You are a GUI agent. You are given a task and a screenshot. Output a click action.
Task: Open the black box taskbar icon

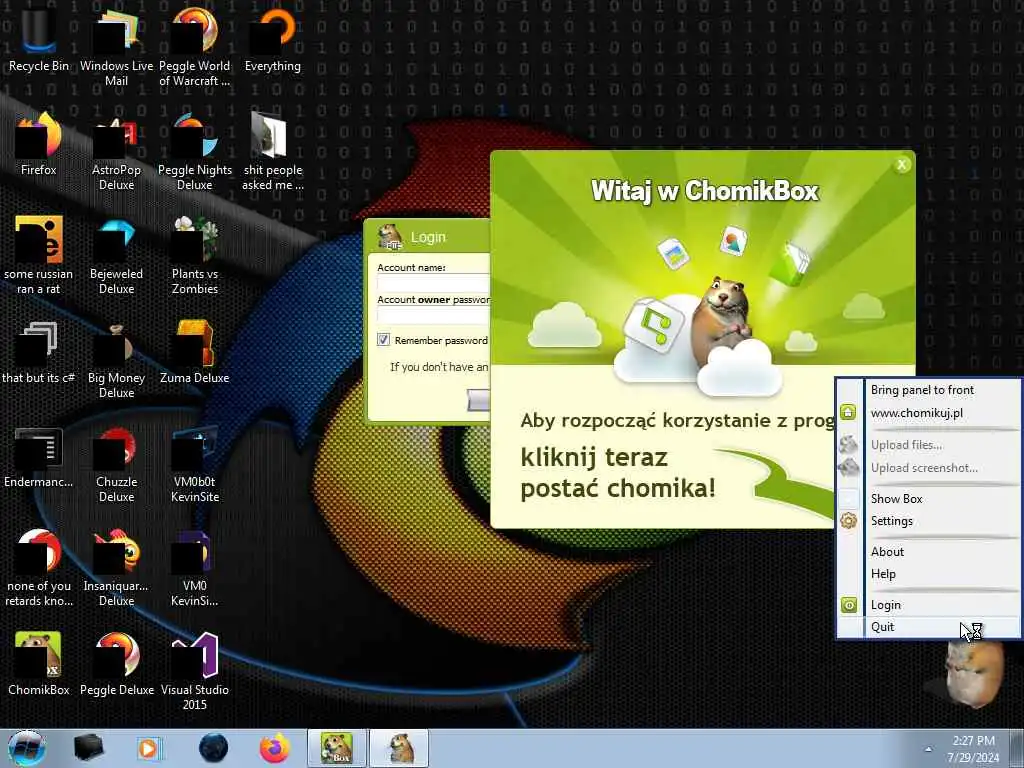point(89,748)
